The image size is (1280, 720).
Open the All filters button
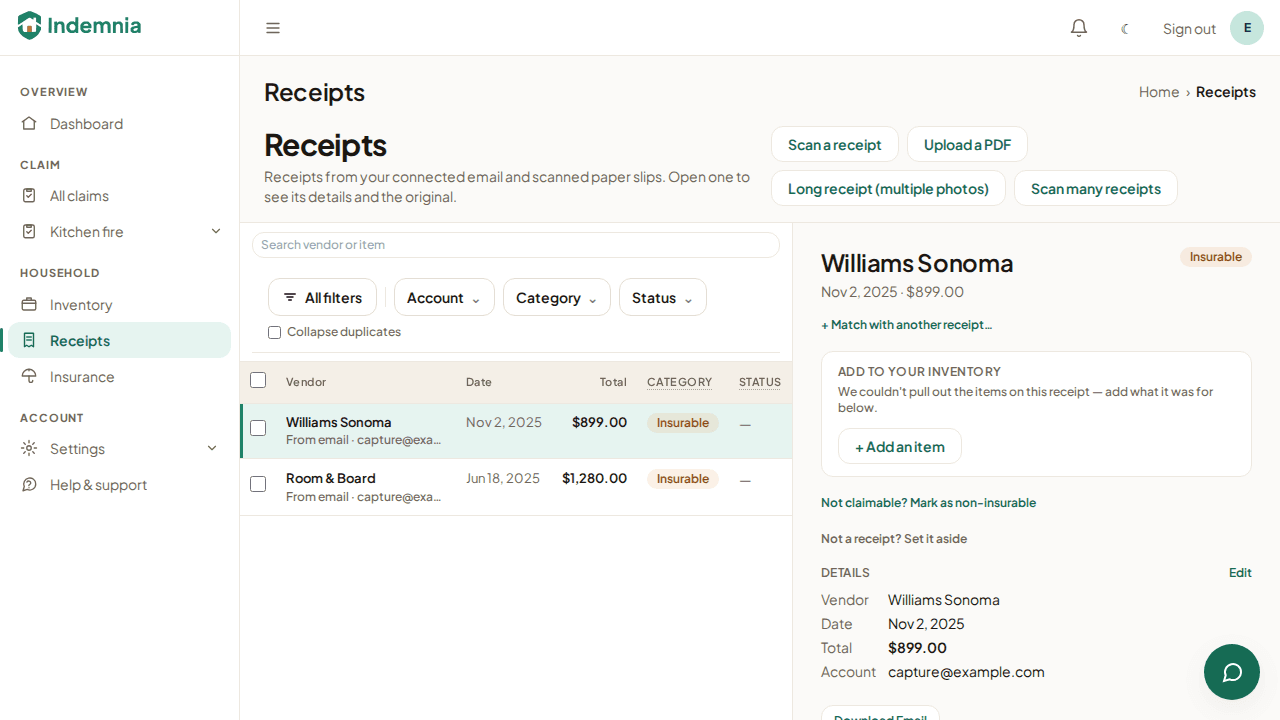(322, 297)
